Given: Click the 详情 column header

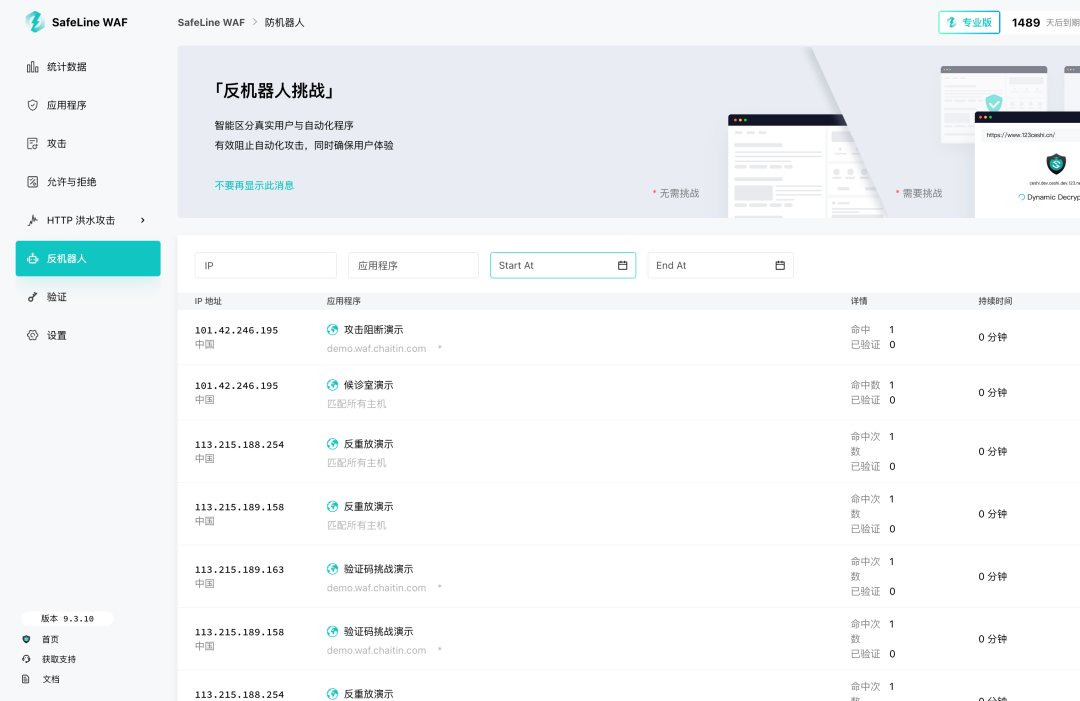Looking at the screenshot, I should (x=859, y=301).
